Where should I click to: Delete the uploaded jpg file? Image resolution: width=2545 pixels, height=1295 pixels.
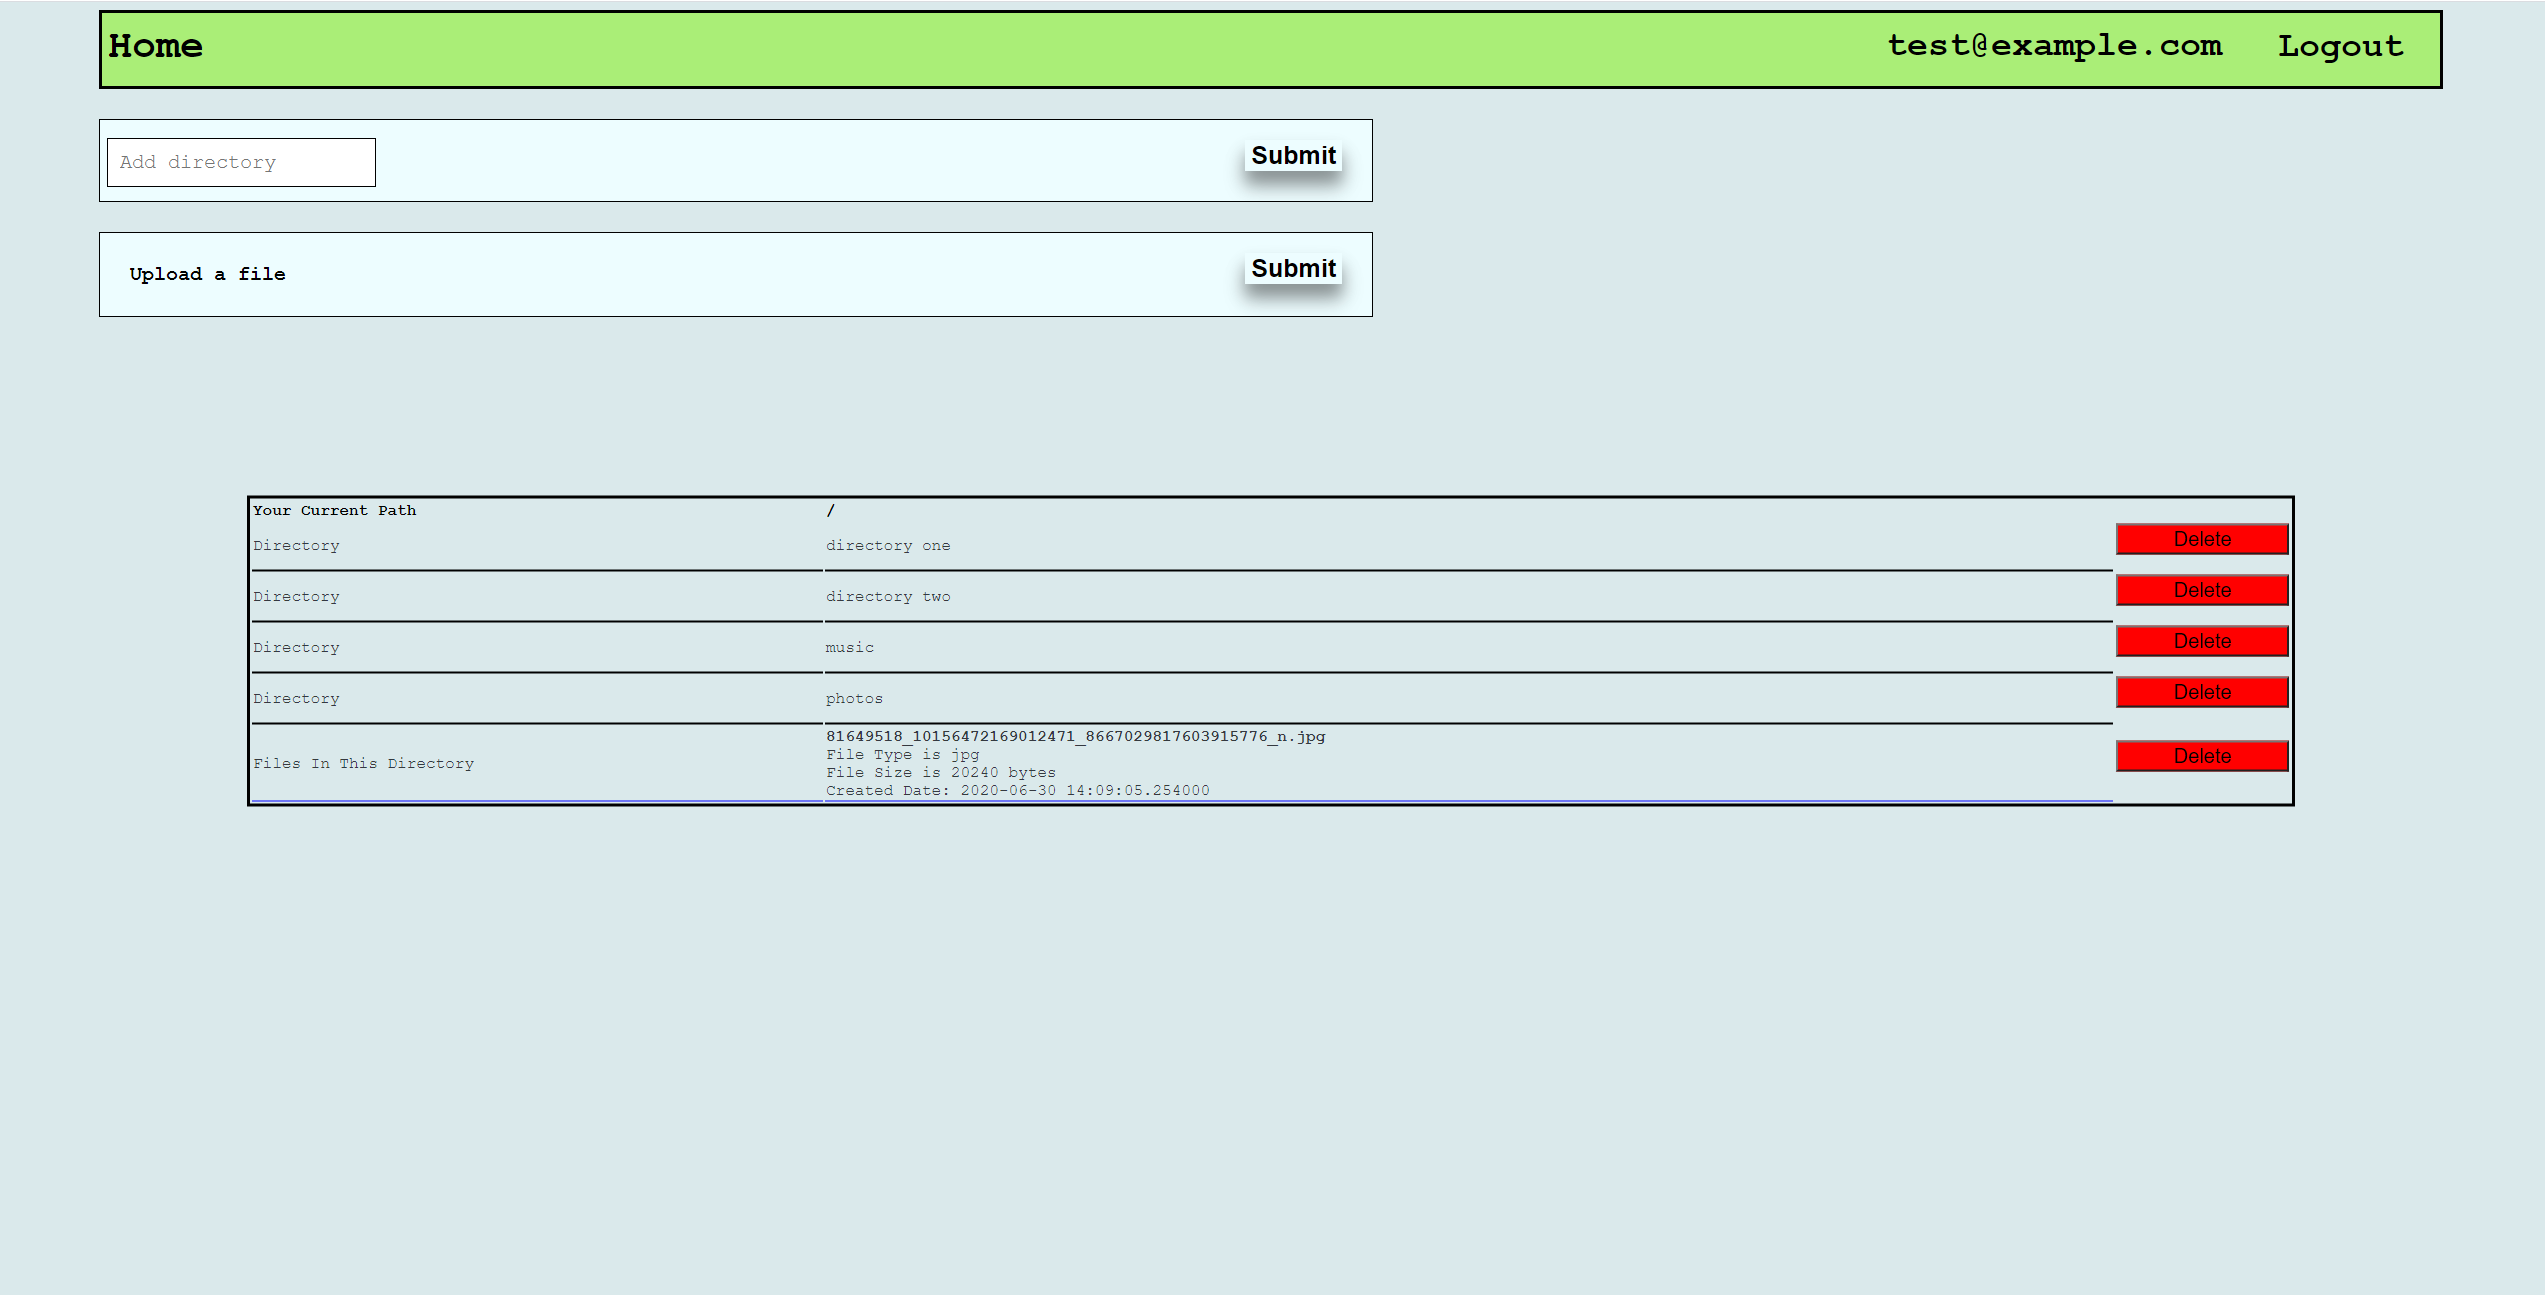pos(2201,756)
